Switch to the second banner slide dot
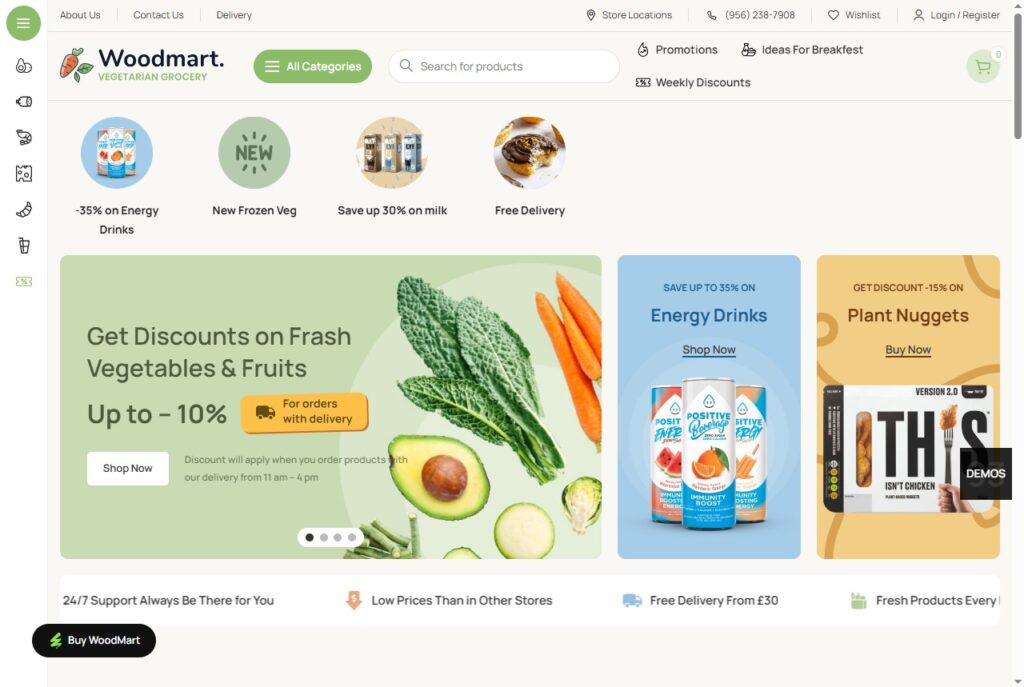 point(324,537)
